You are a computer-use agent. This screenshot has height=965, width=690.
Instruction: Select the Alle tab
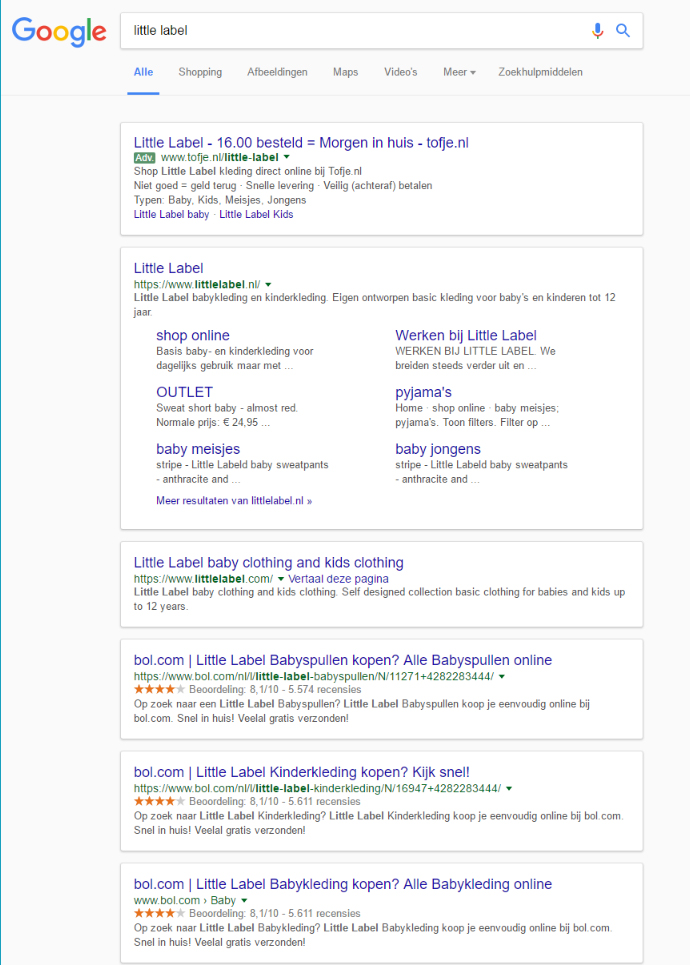click(143, 72)
